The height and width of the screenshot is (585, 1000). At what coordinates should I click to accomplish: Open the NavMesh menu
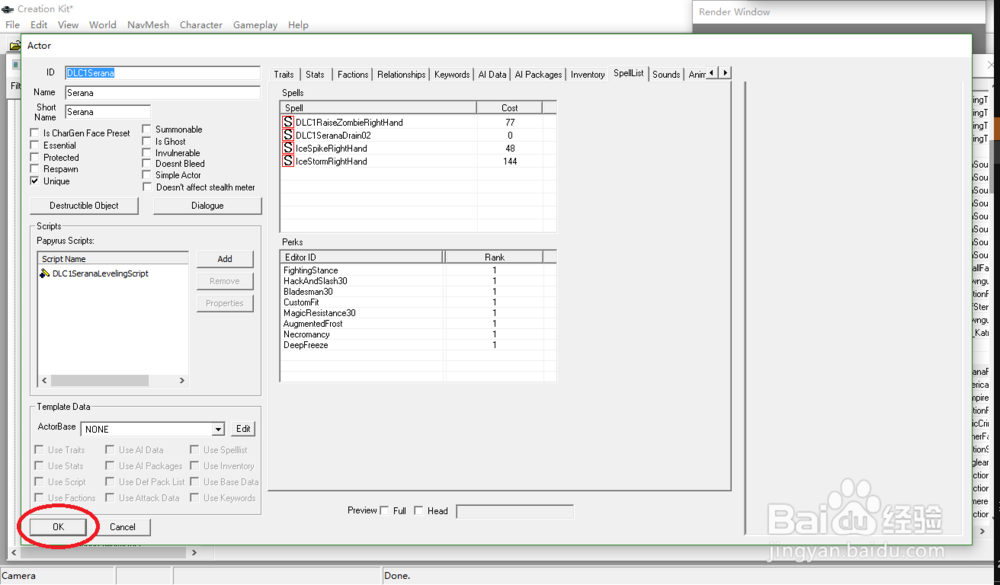pyautogui.click(x=148, y=25)
